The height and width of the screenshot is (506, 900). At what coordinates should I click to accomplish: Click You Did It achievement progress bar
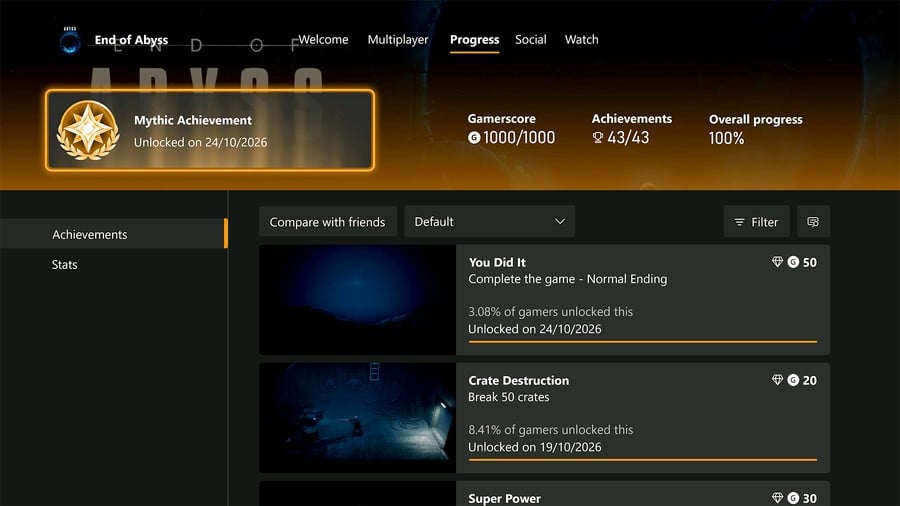642,342
